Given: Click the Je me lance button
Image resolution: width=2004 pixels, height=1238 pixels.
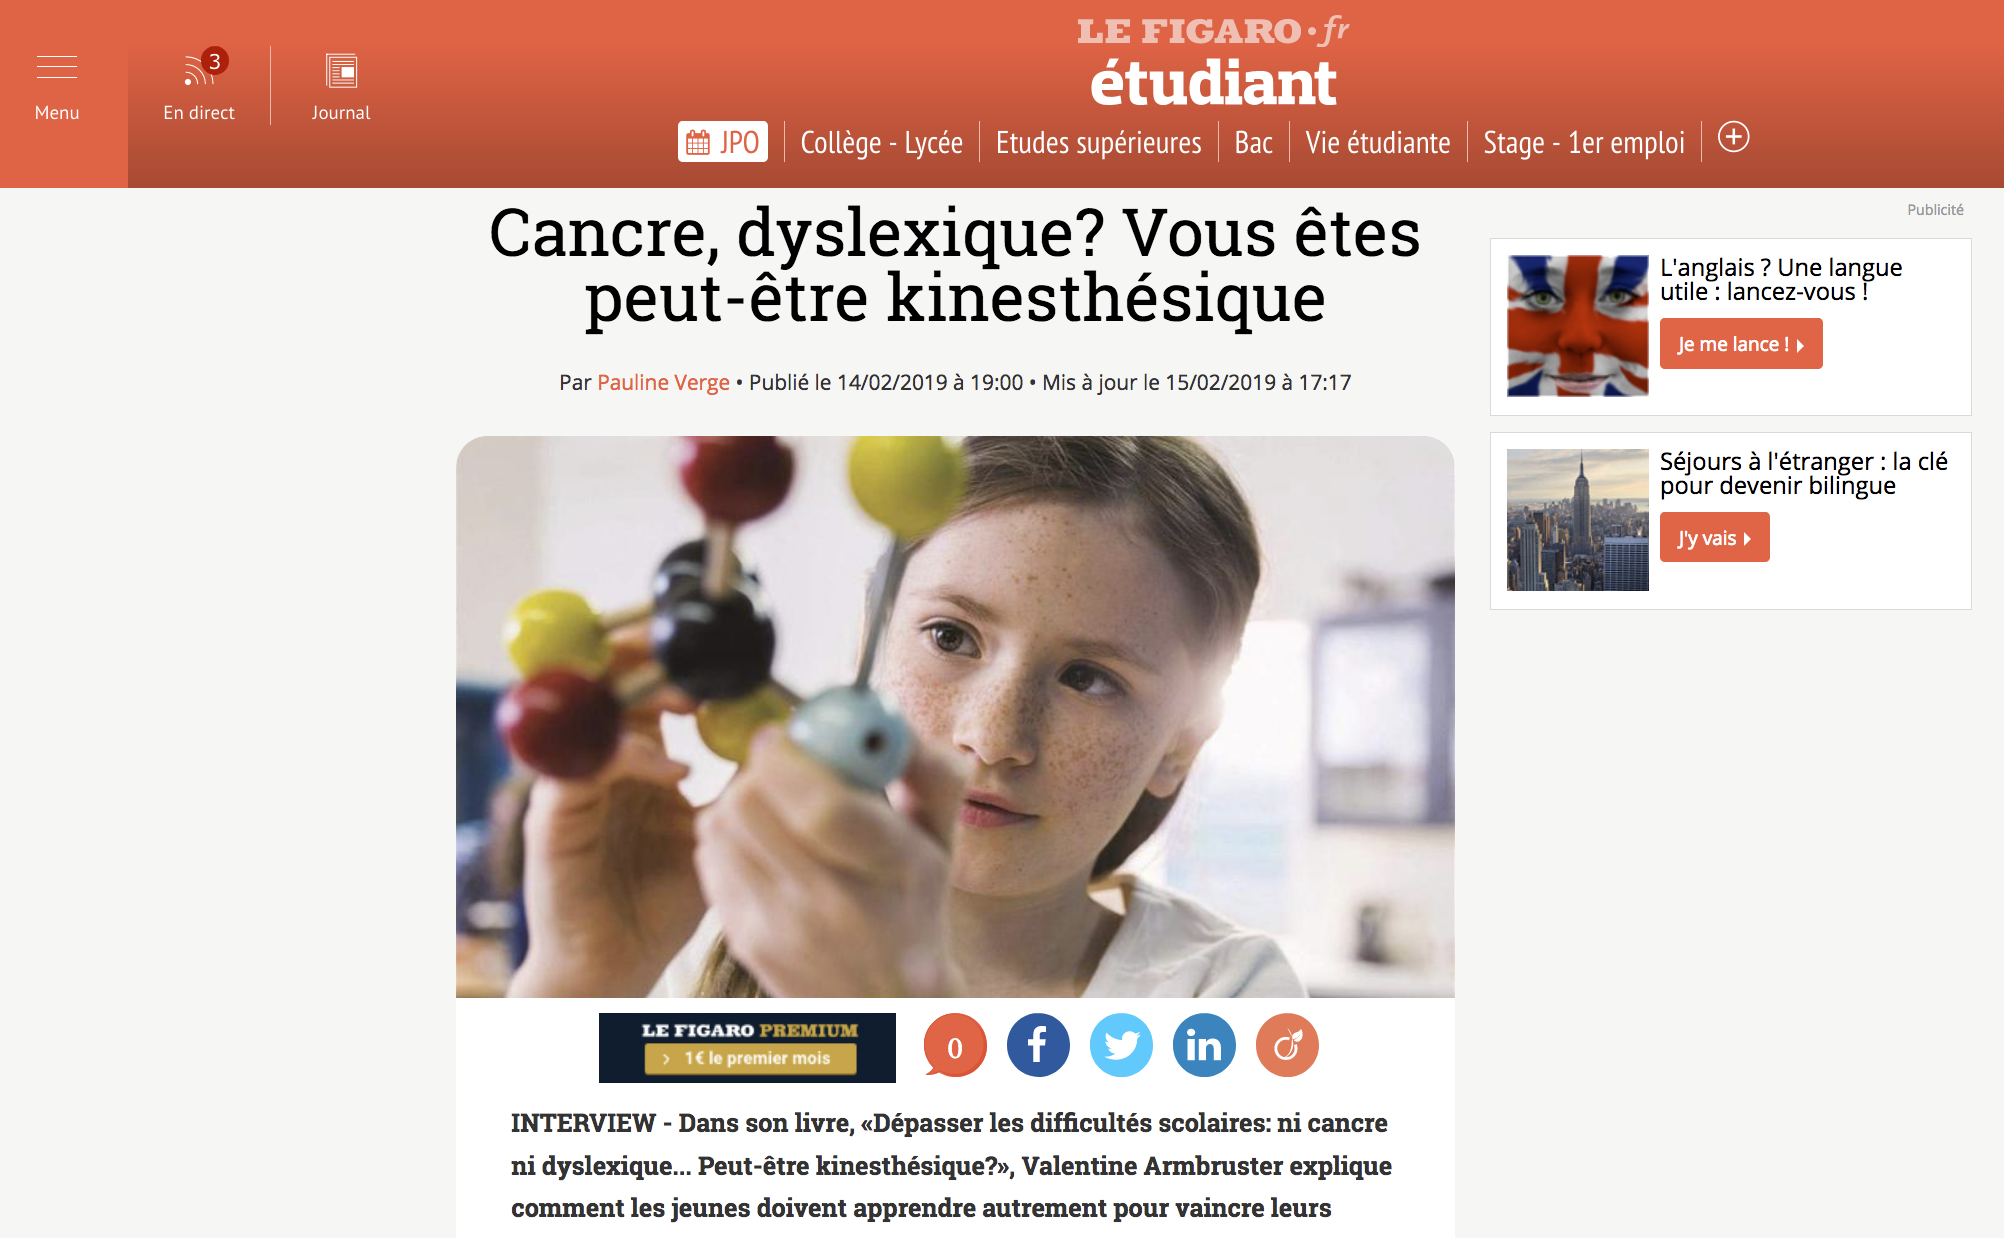Looking at the screenshot, I should click(x=1740, y=344).
